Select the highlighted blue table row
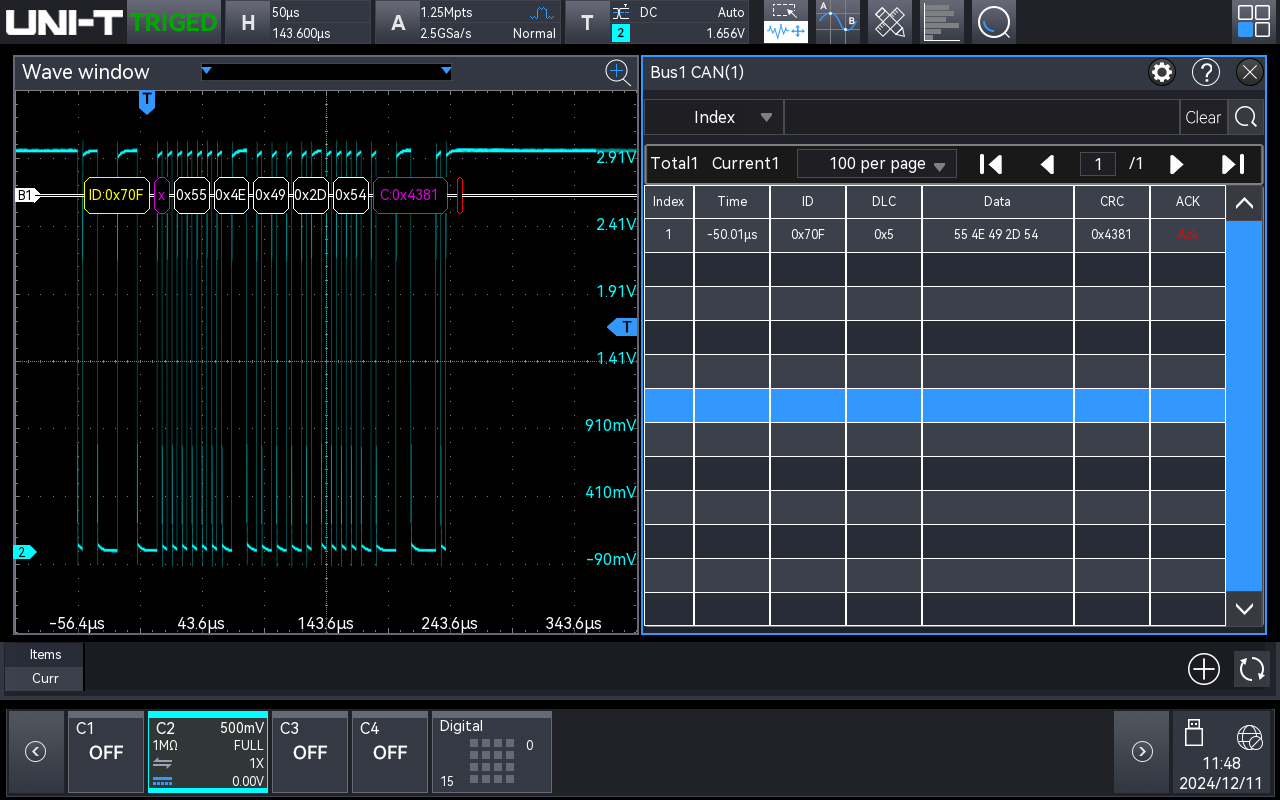The width and height of the screenshot is (1280, 800). (x=935, y=405)
